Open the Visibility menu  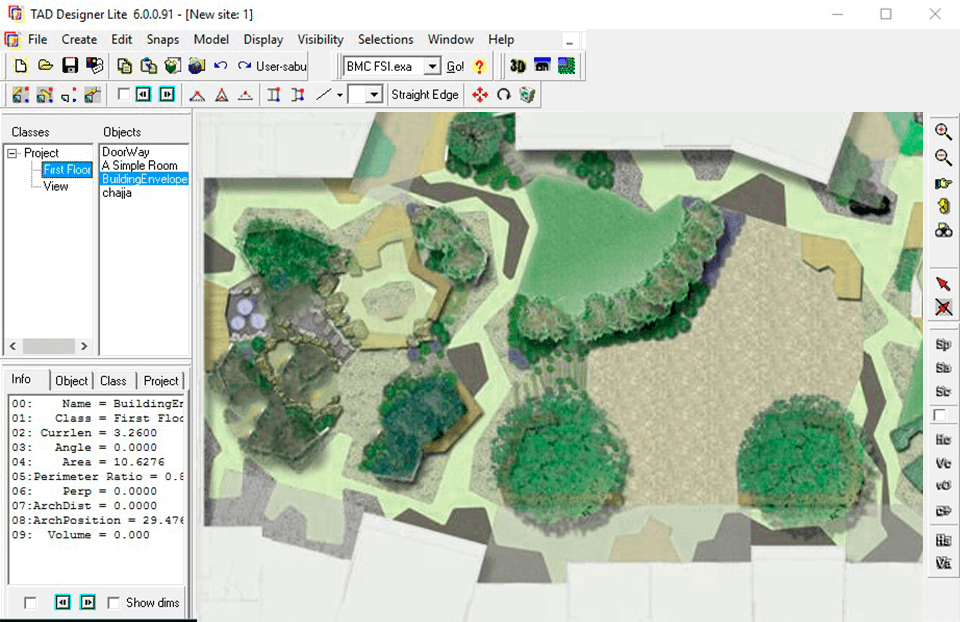320,39
